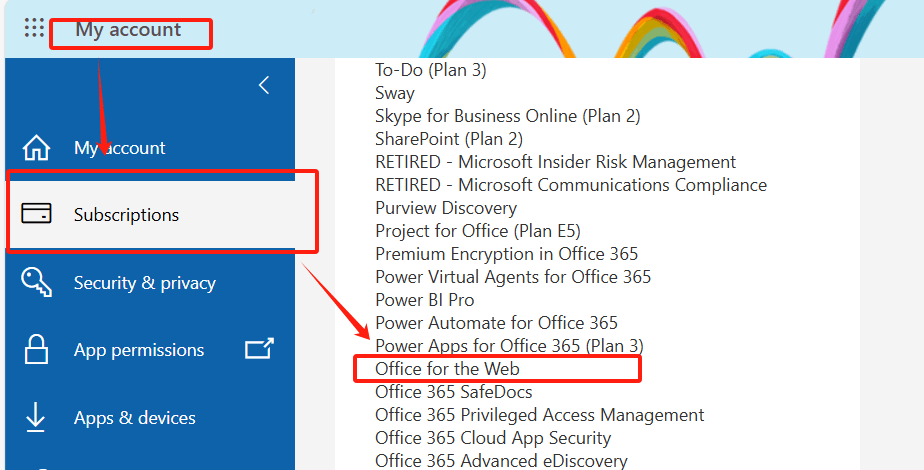The width and height of the screenshot is (924, 470).
Task: Select Office 365 Advanced eDiscovery
Action: click(501, 461)
